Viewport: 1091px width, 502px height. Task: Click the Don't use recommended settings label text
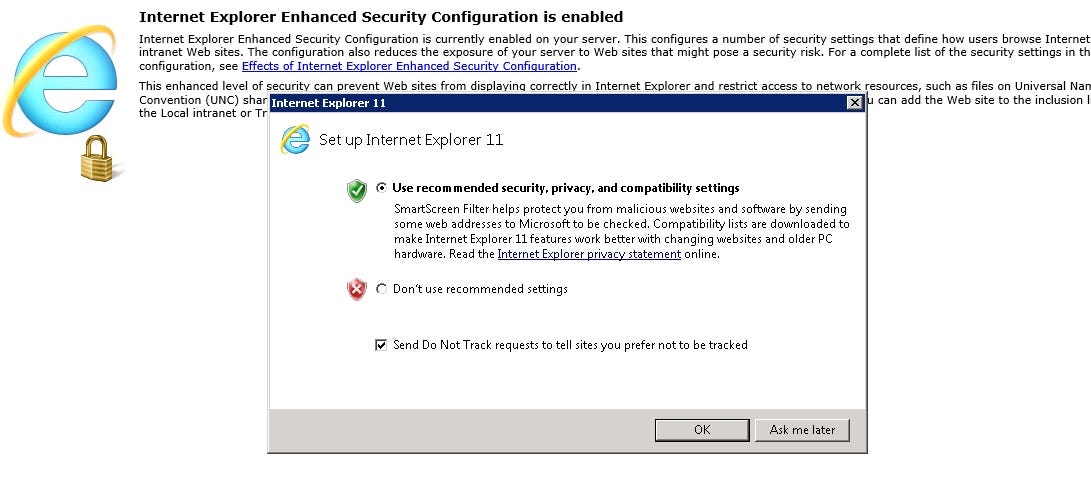(480, 289)
